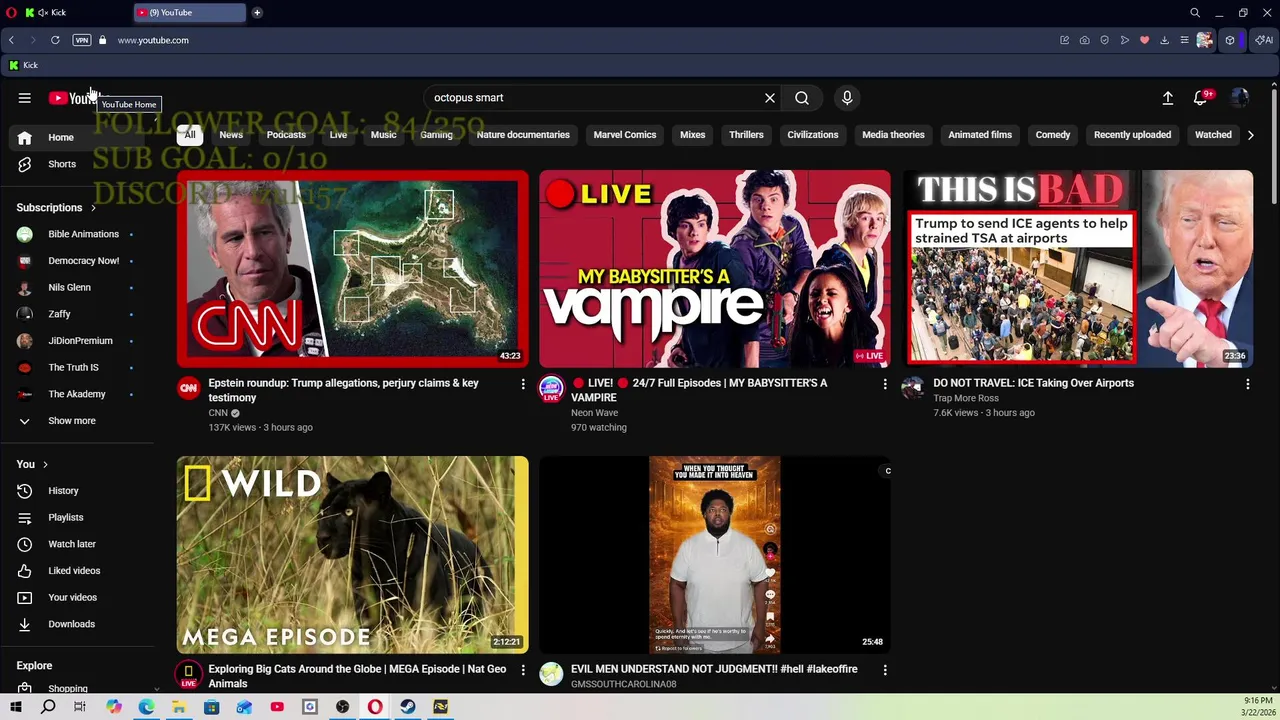Select the Civilizations chip

point(813,135)
